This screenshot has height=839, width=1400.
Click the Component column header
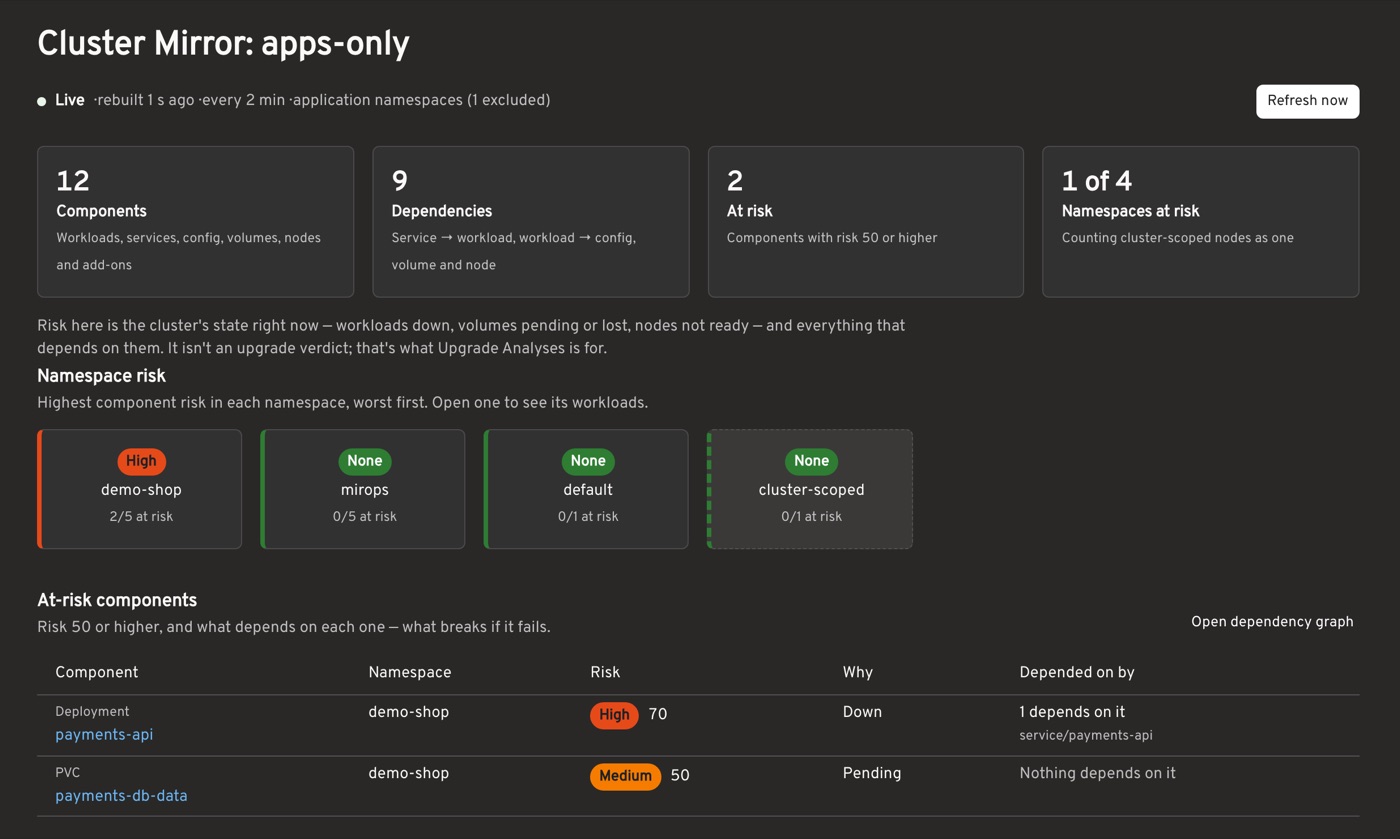click(97, 673)
